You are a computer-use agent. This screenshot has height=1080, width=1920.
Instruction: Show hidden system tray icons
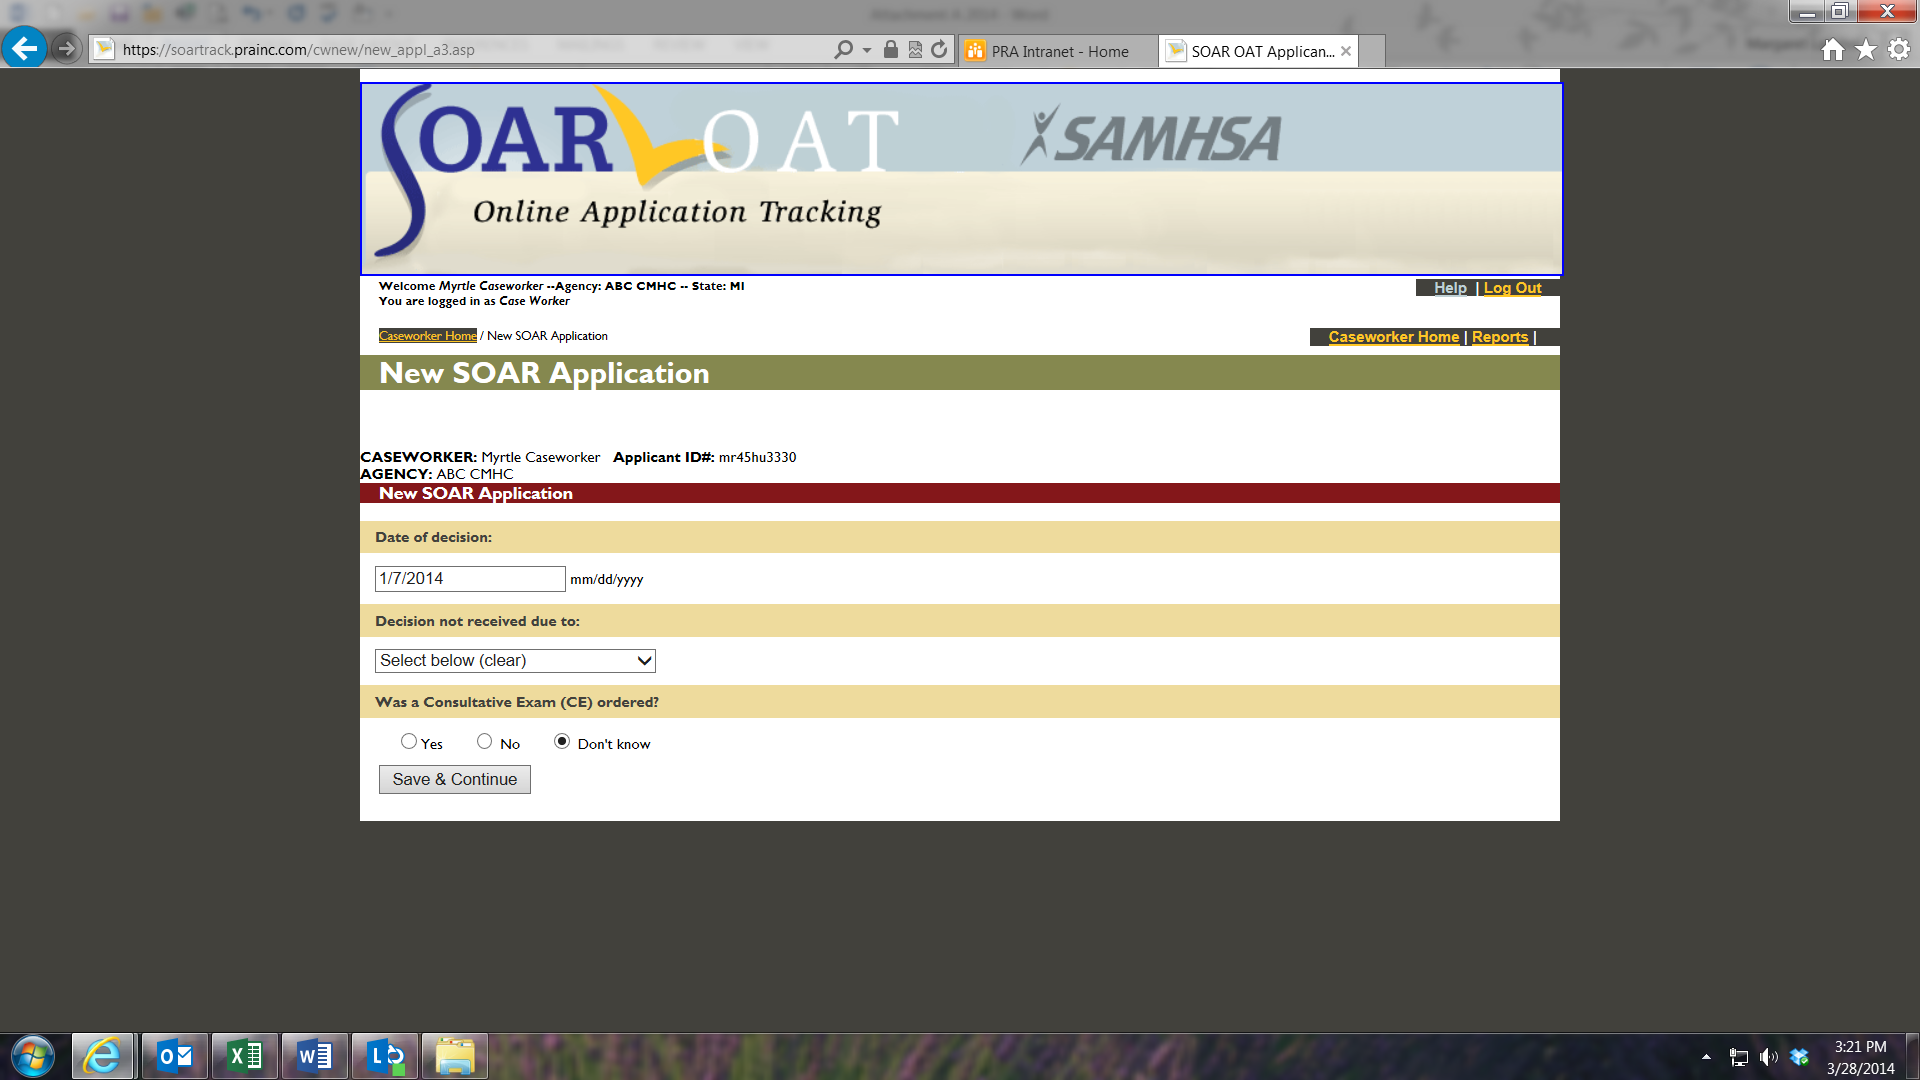1706,1057
